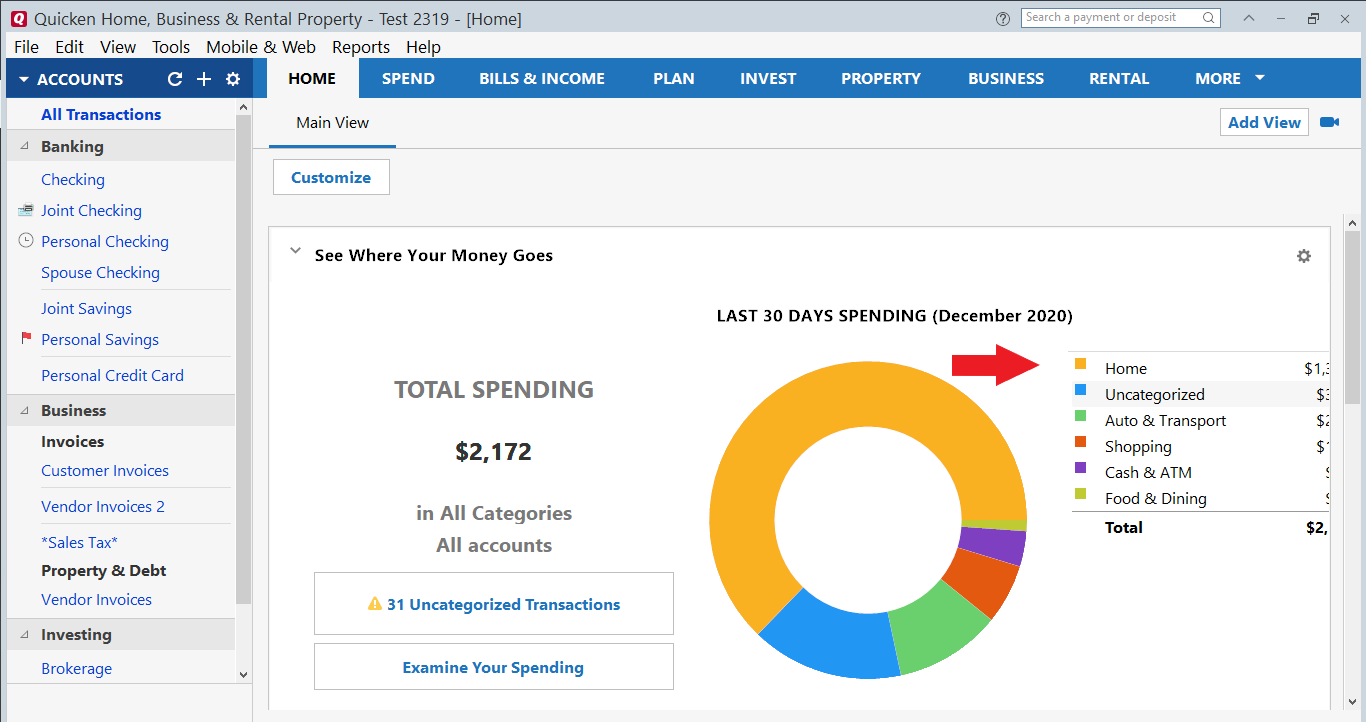Click the Quicken app logo icon
This screenshot has height=722, width=1366.
[17, 18]
